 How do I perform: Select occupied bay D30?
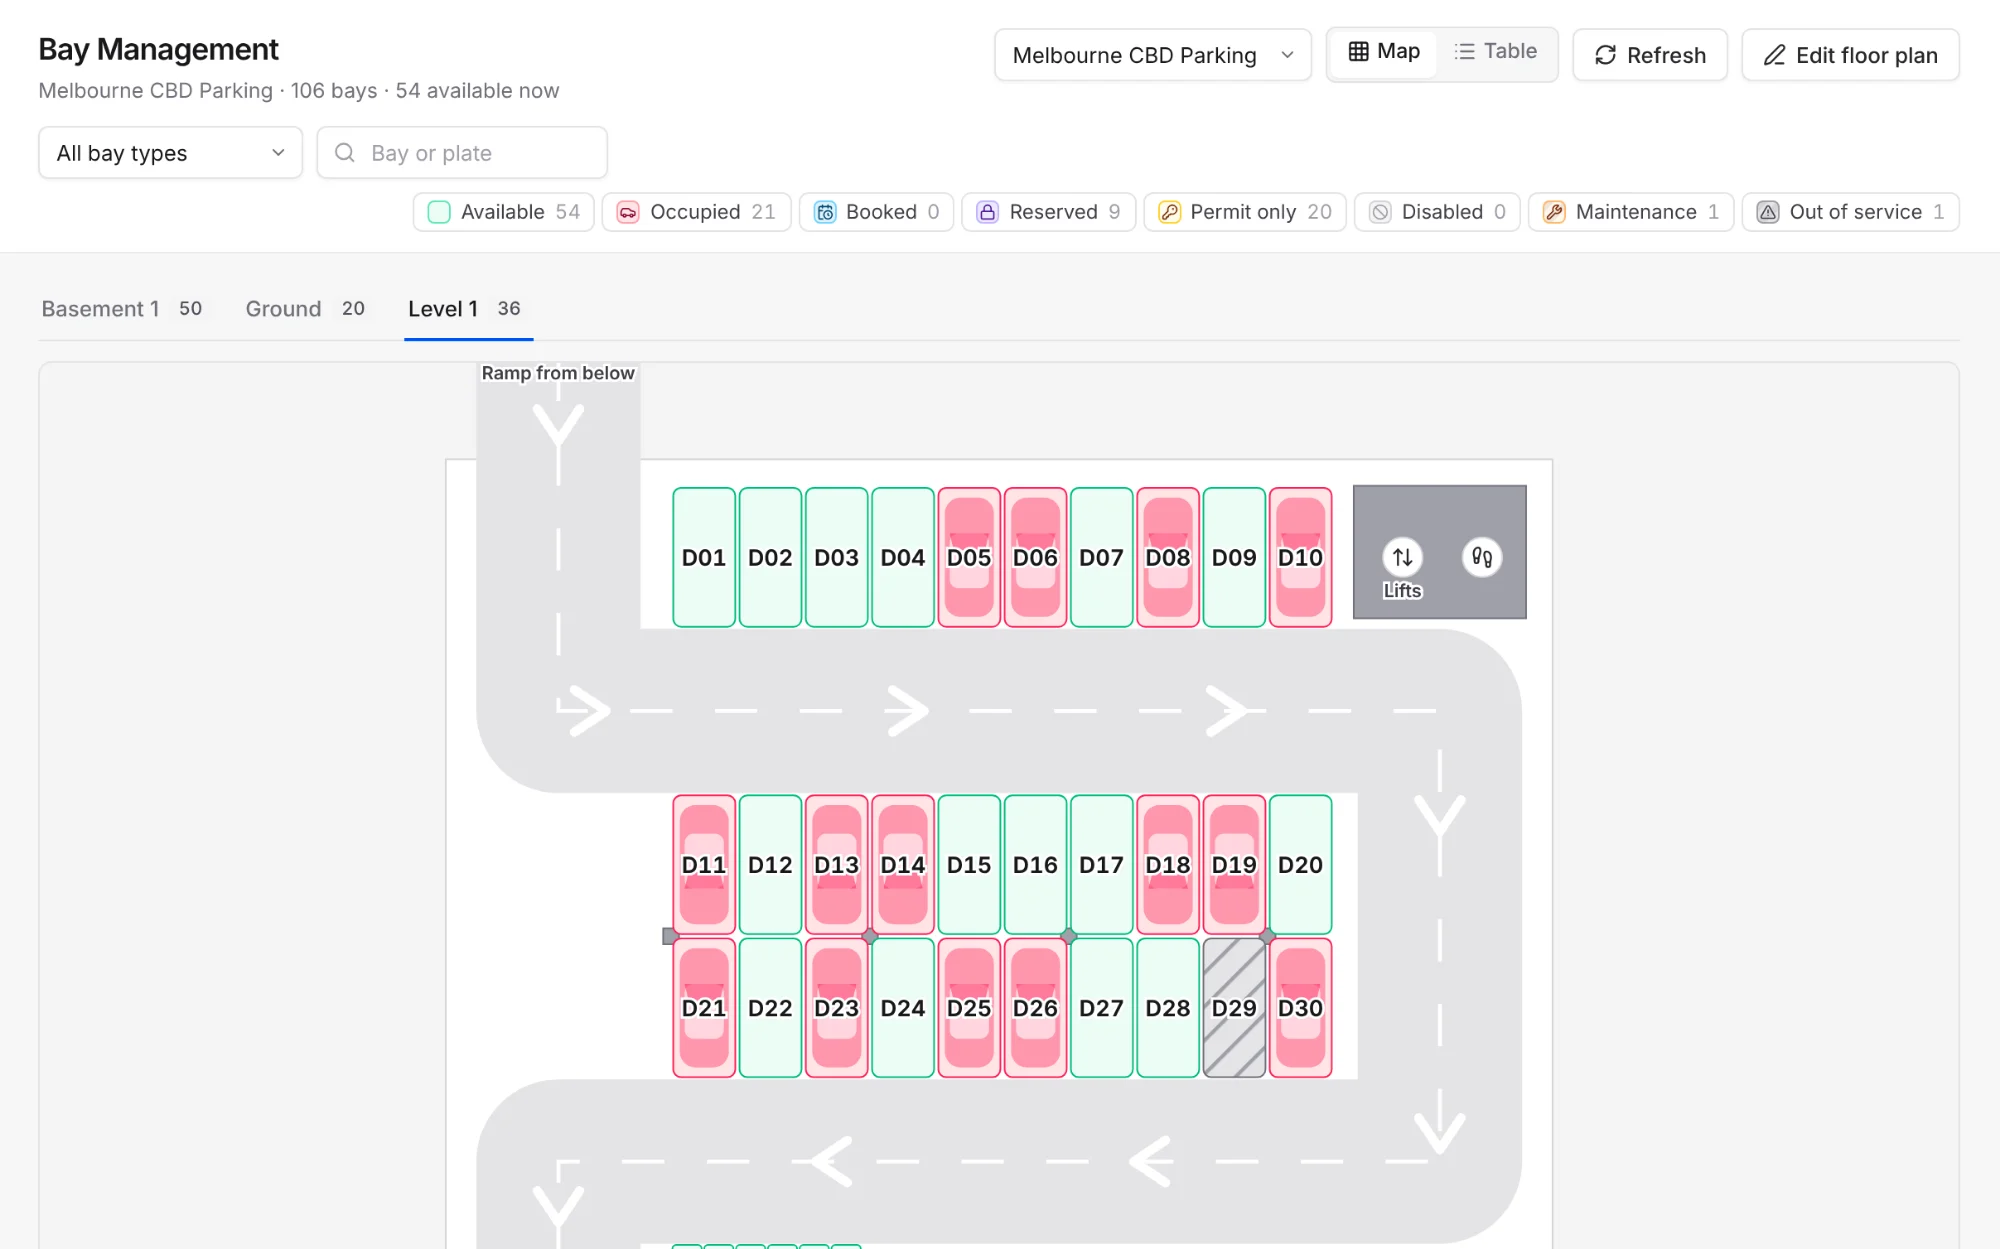tap(1300, 1008)
